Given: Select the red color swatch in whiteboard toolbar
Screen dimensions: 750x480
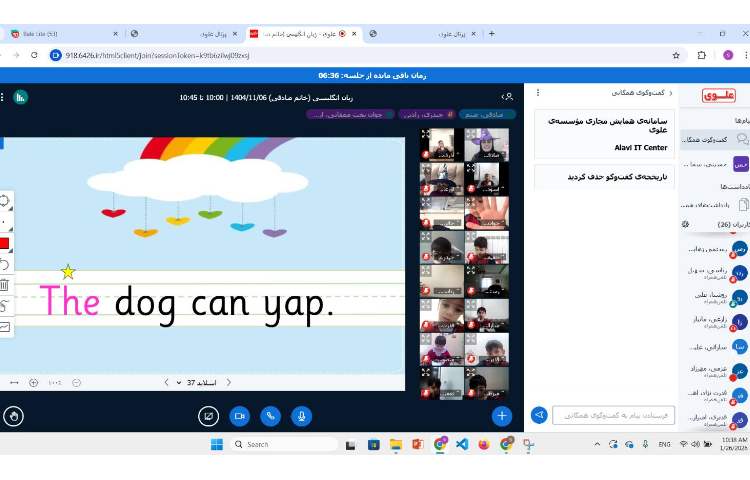Looking at the screenshot, I should (x=5, y=243).
